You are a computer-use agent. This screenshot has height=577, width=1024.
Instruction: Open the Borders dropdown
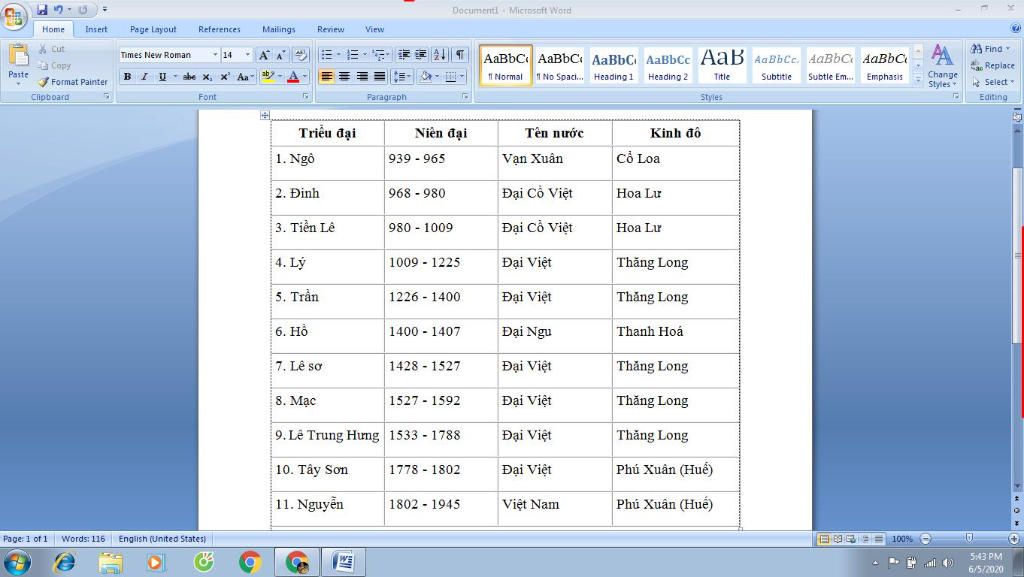[x=462, y=77]
